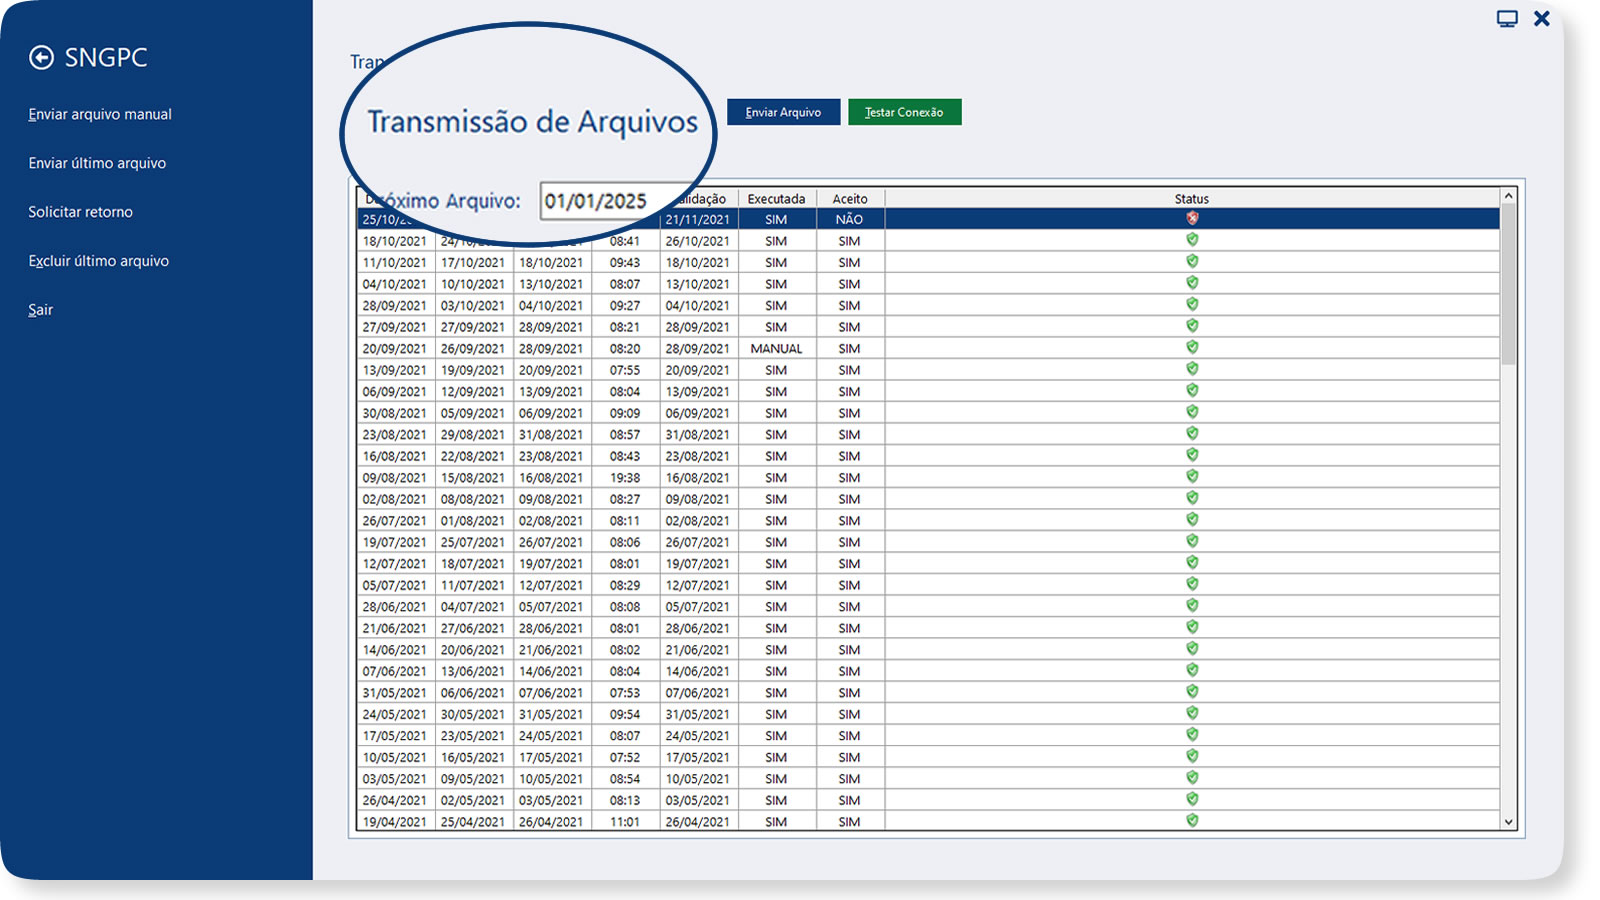Click status shield in row starting 11/10/2021
Viewport: 1600px width, 900px height.
coord(1192,261)
